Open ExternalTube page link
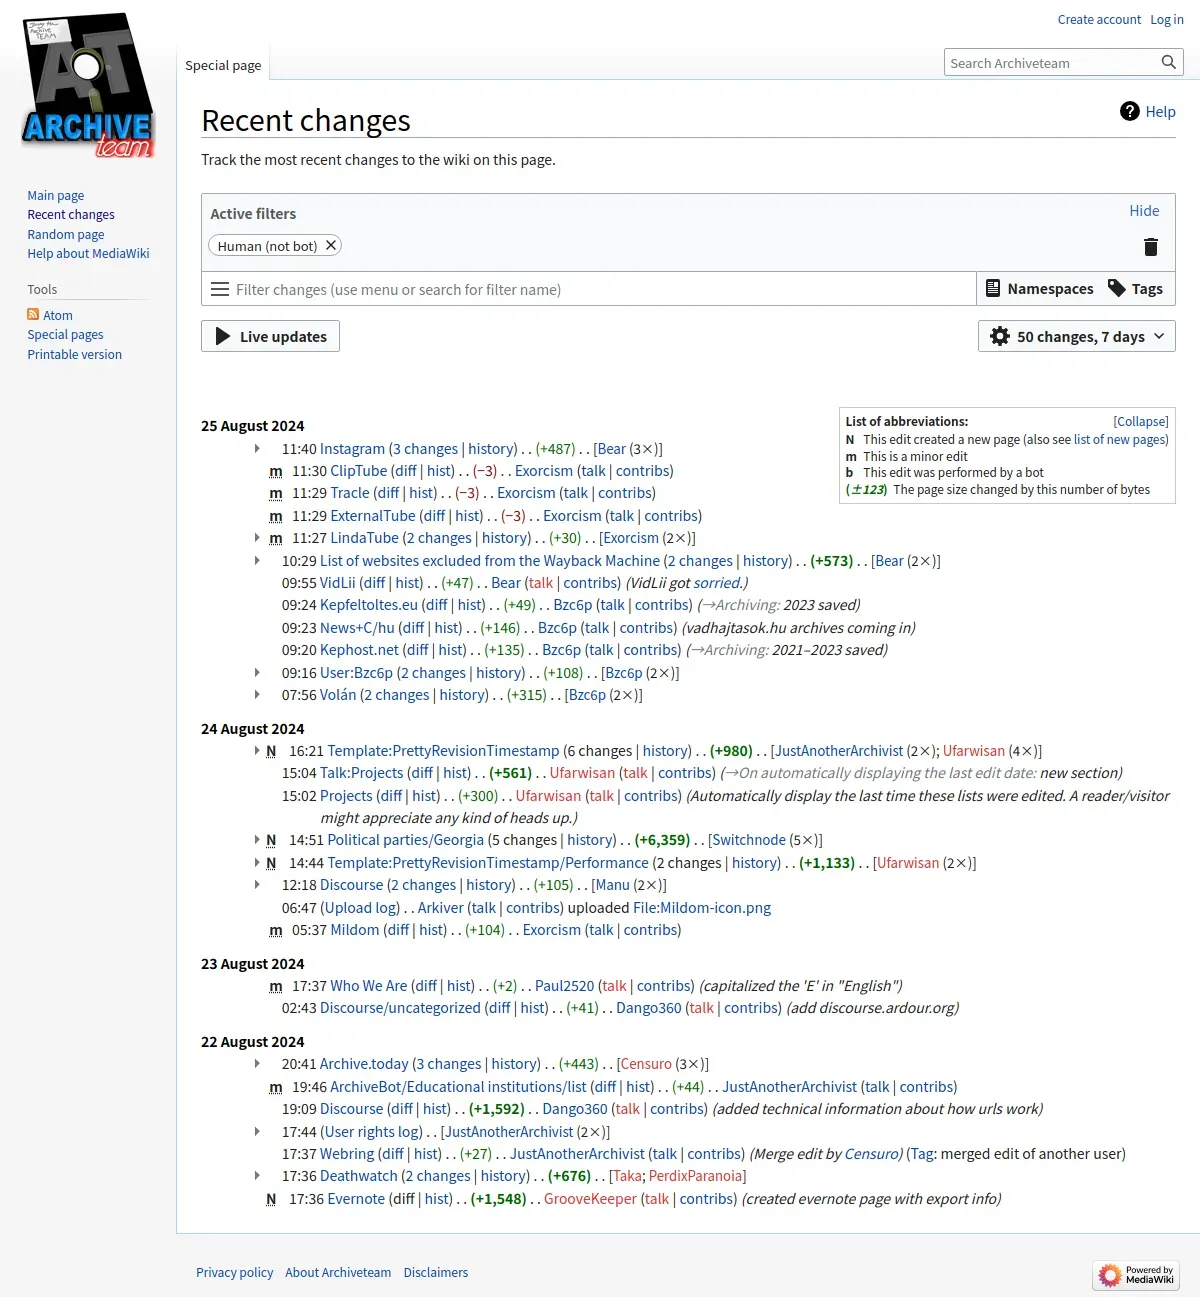 373,516
